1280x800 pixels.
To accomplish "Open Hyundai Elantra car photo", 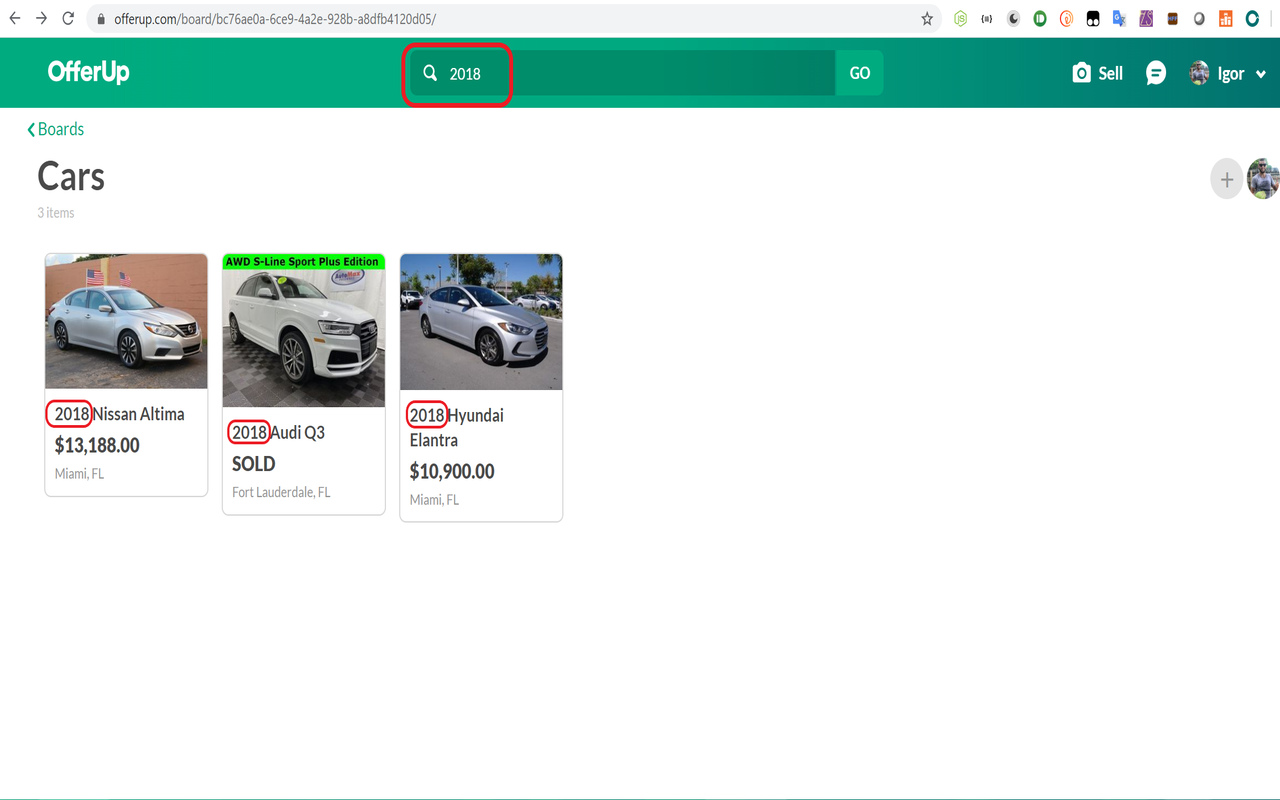I will [x=481, y=322].
